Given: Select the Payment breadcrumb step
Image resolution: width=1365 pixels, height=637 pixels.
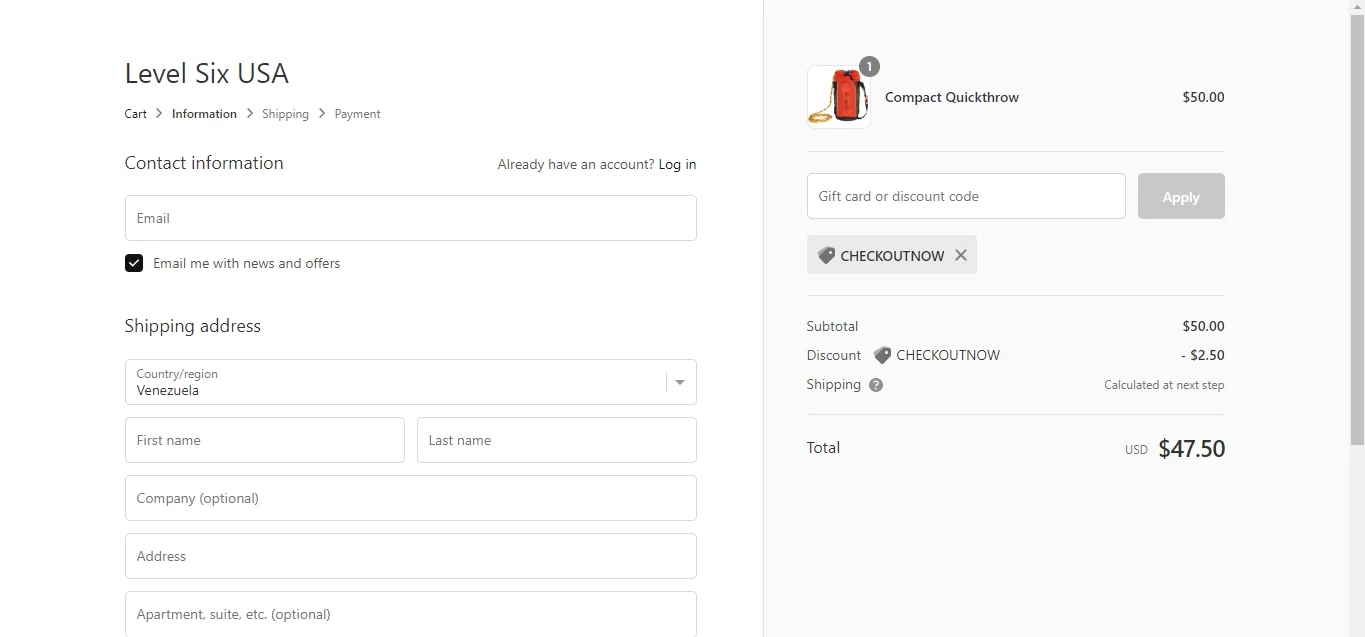Looking at the screenshot, I should 357,114.
